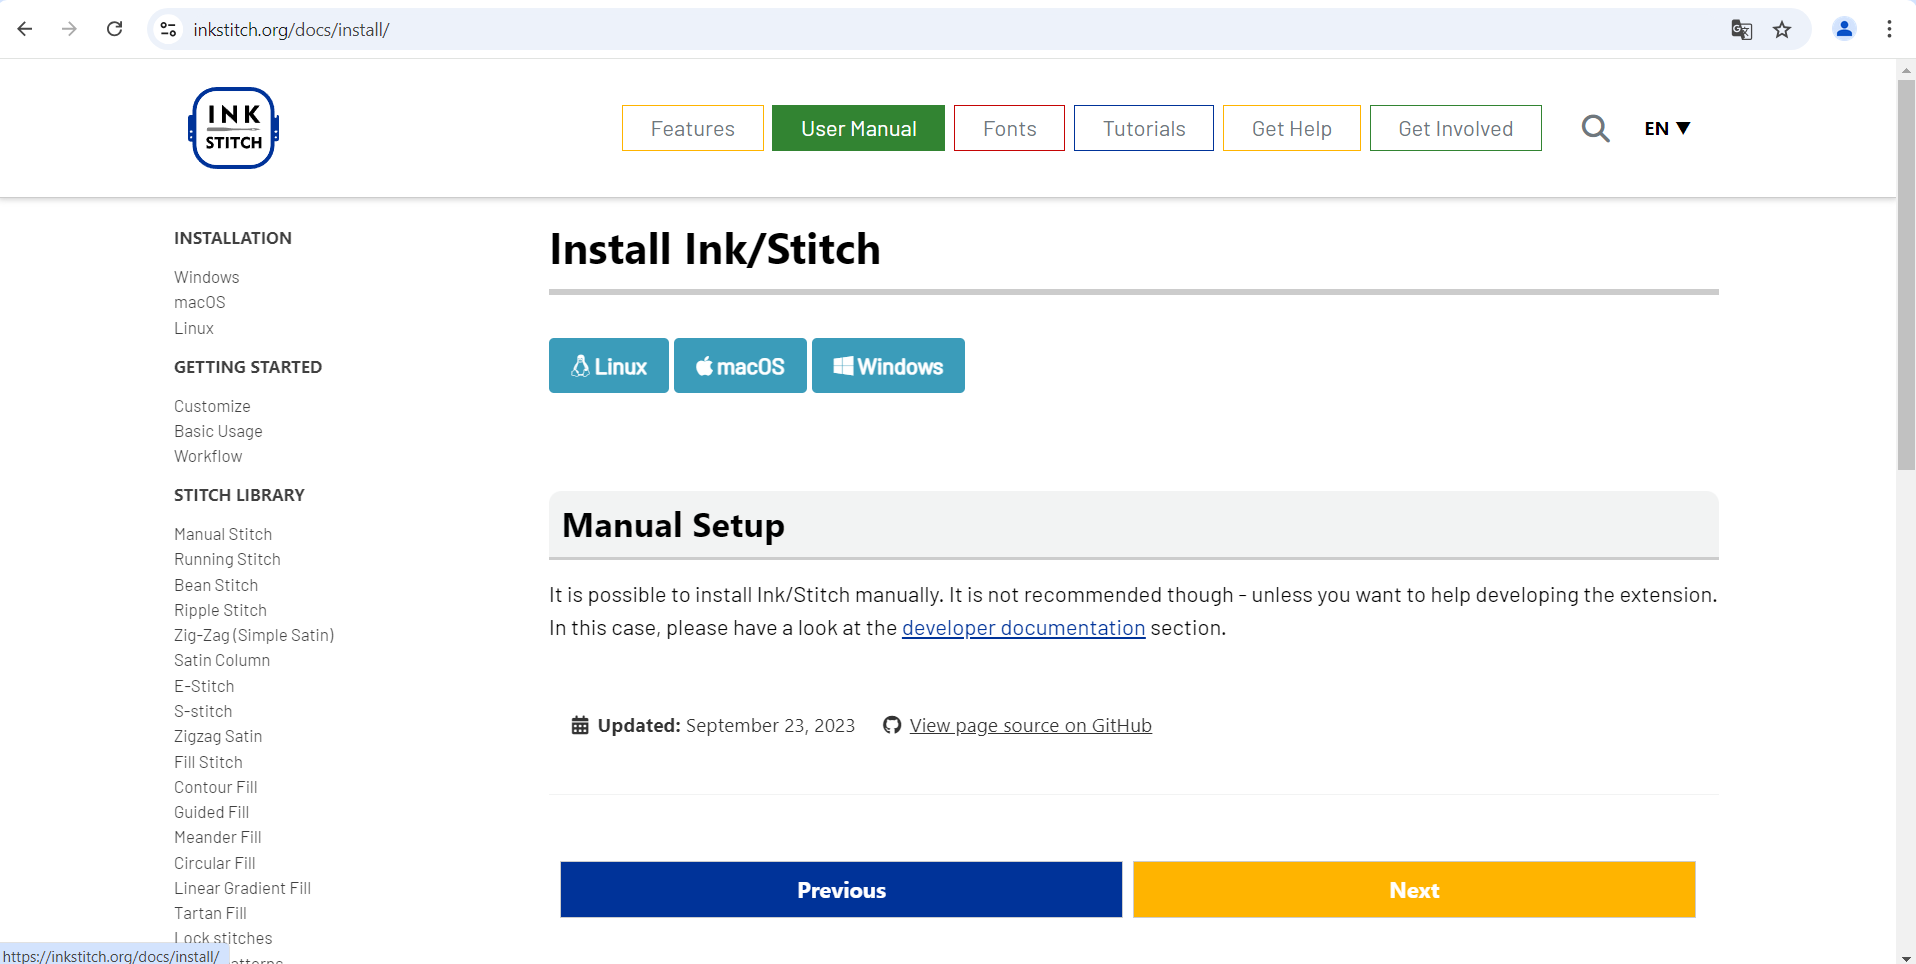Open the Basic Usage sidebar link
The width and height of the screenshot is (1916, 964).
(x=218, y=431)
